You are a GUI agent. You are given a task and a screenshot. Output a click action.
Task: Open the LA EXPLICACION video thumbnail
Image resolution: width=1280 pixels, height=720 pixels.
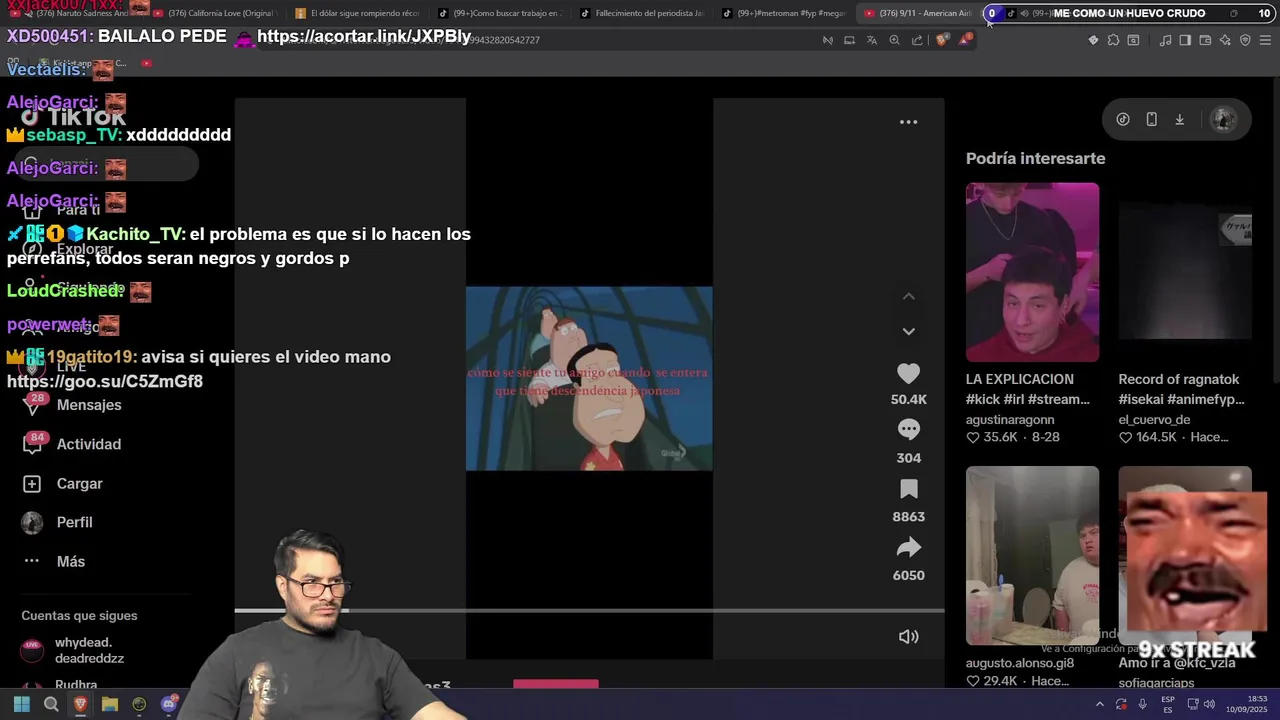pos(1032,272)
